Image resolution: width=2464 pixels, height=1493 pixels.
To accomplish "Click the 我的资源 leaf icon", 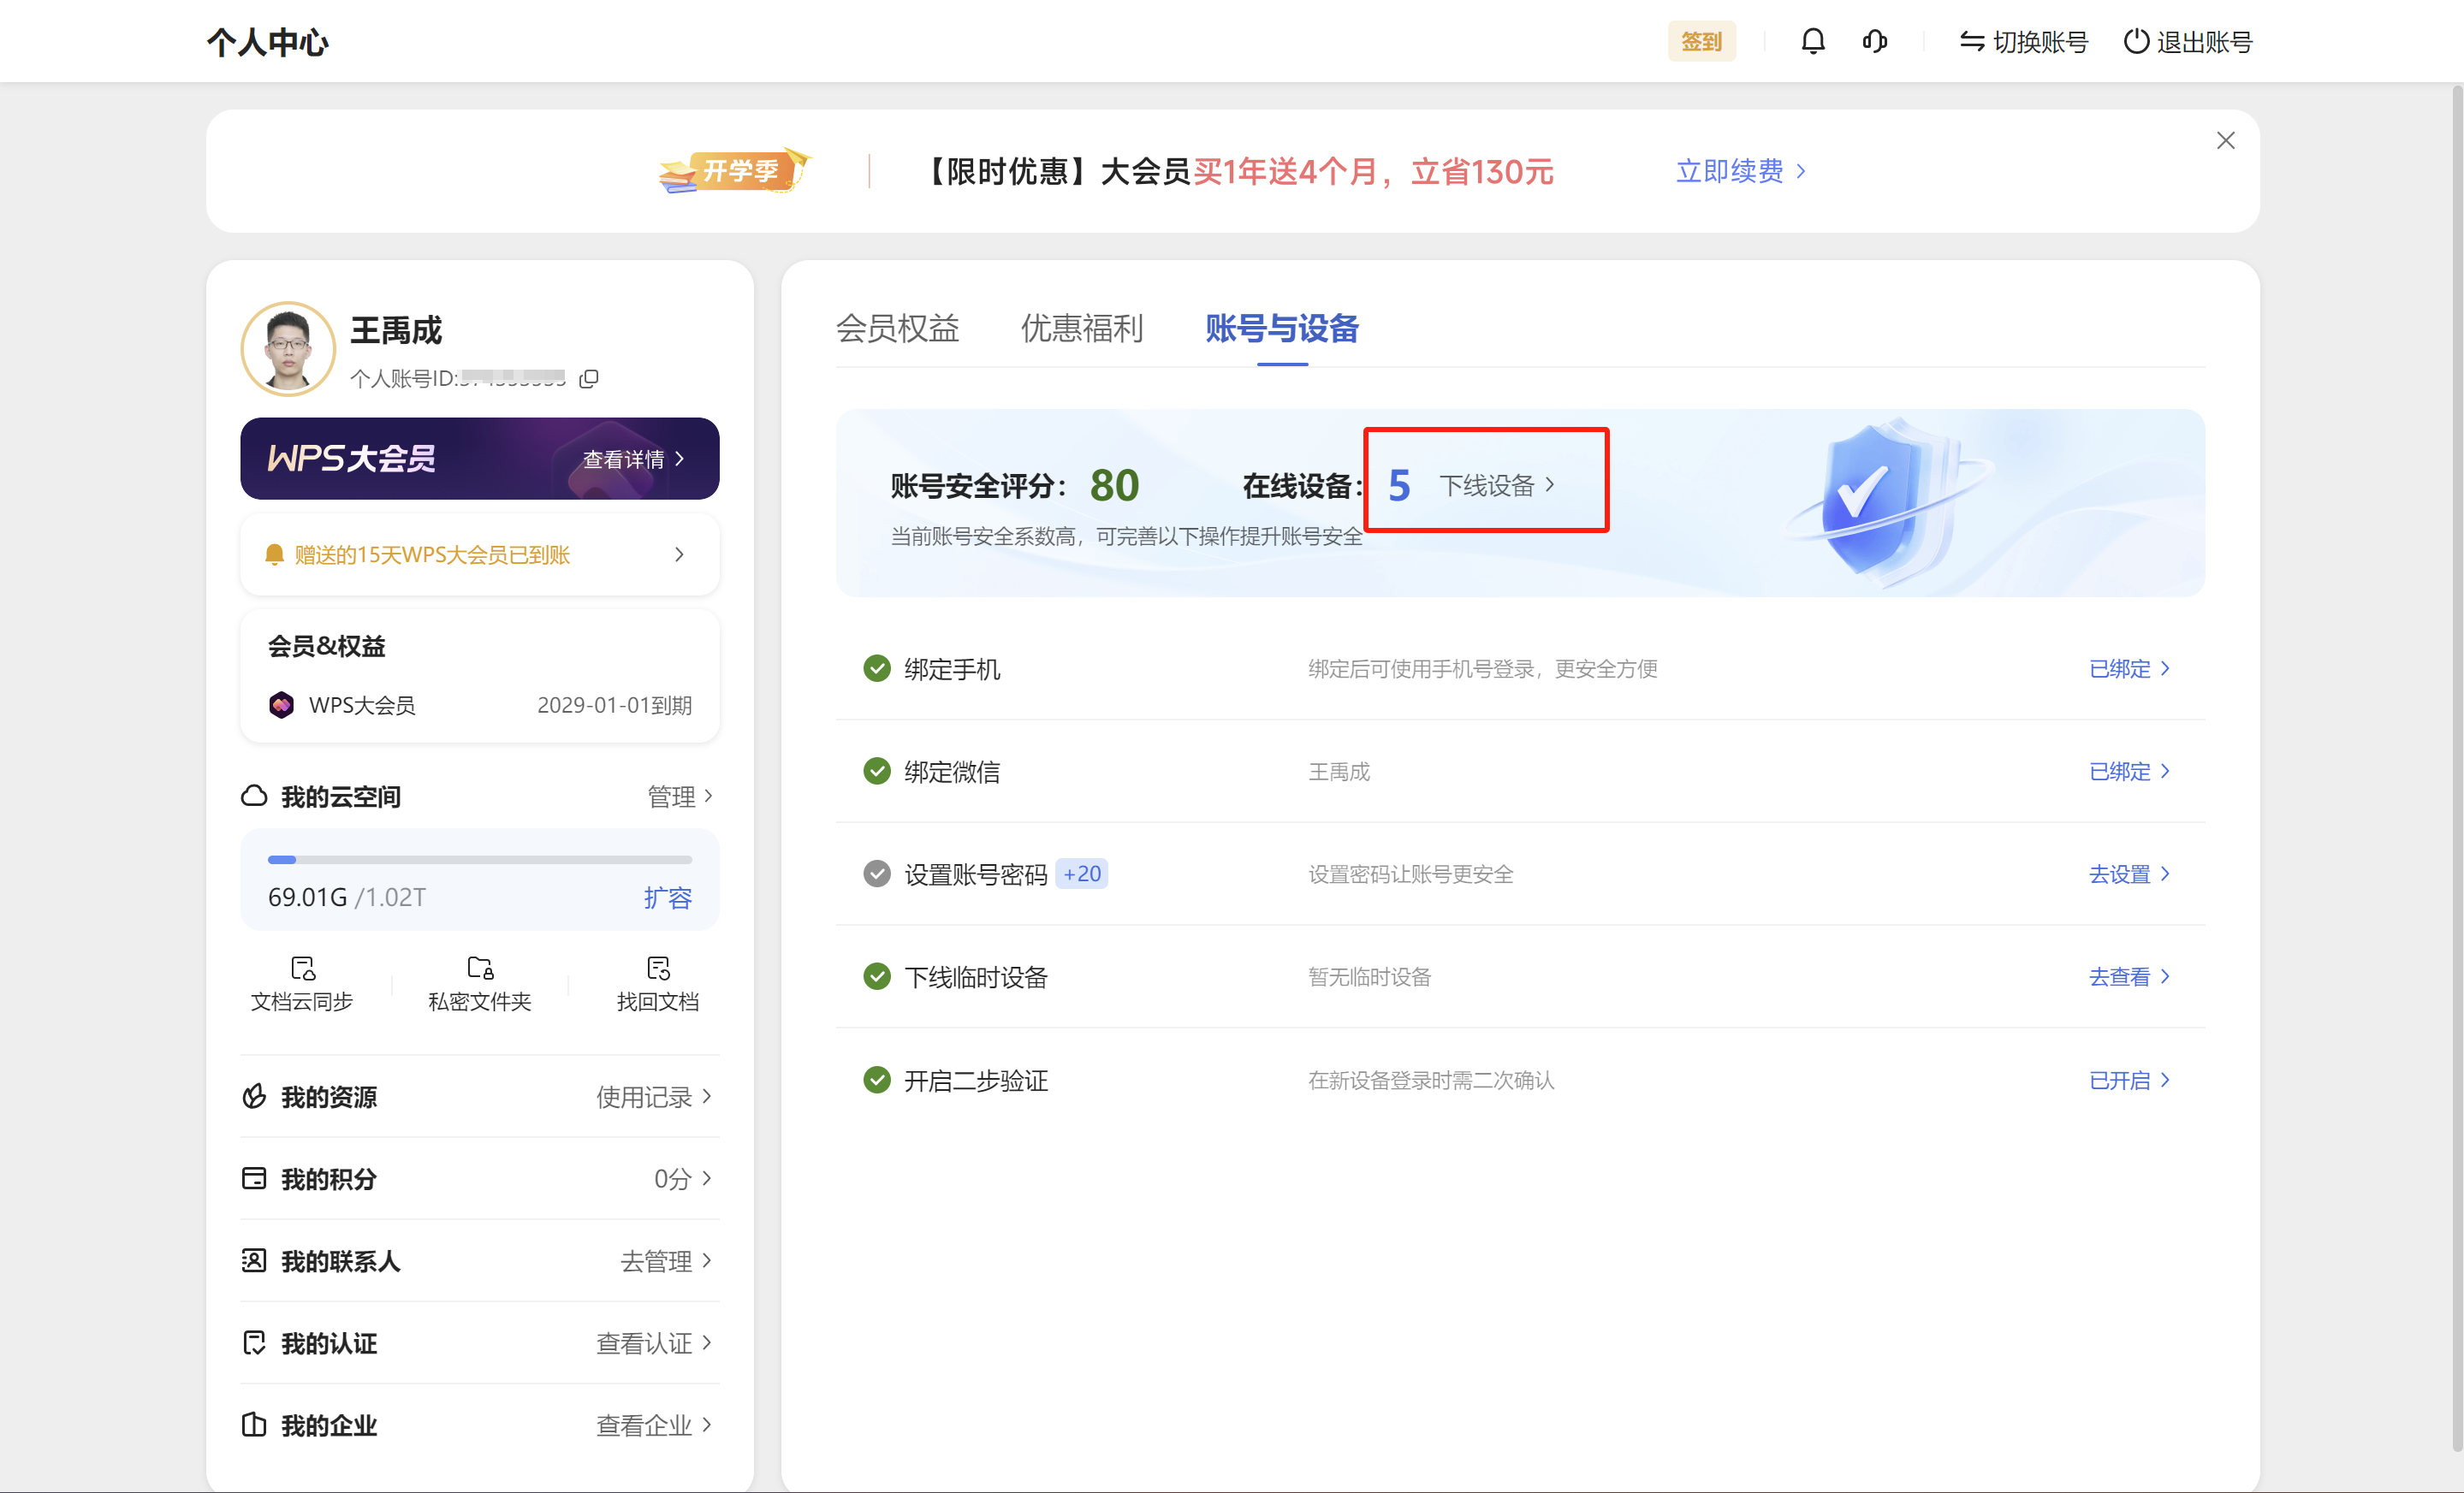I will pyautogui.click(x=254, y=1096).
